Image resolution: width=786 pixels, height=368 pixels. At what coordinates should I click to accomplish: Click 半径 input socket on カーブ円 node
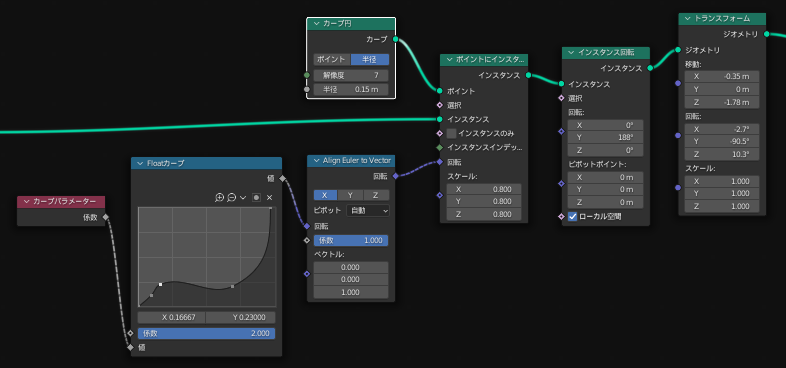click(x=307, y=90)
